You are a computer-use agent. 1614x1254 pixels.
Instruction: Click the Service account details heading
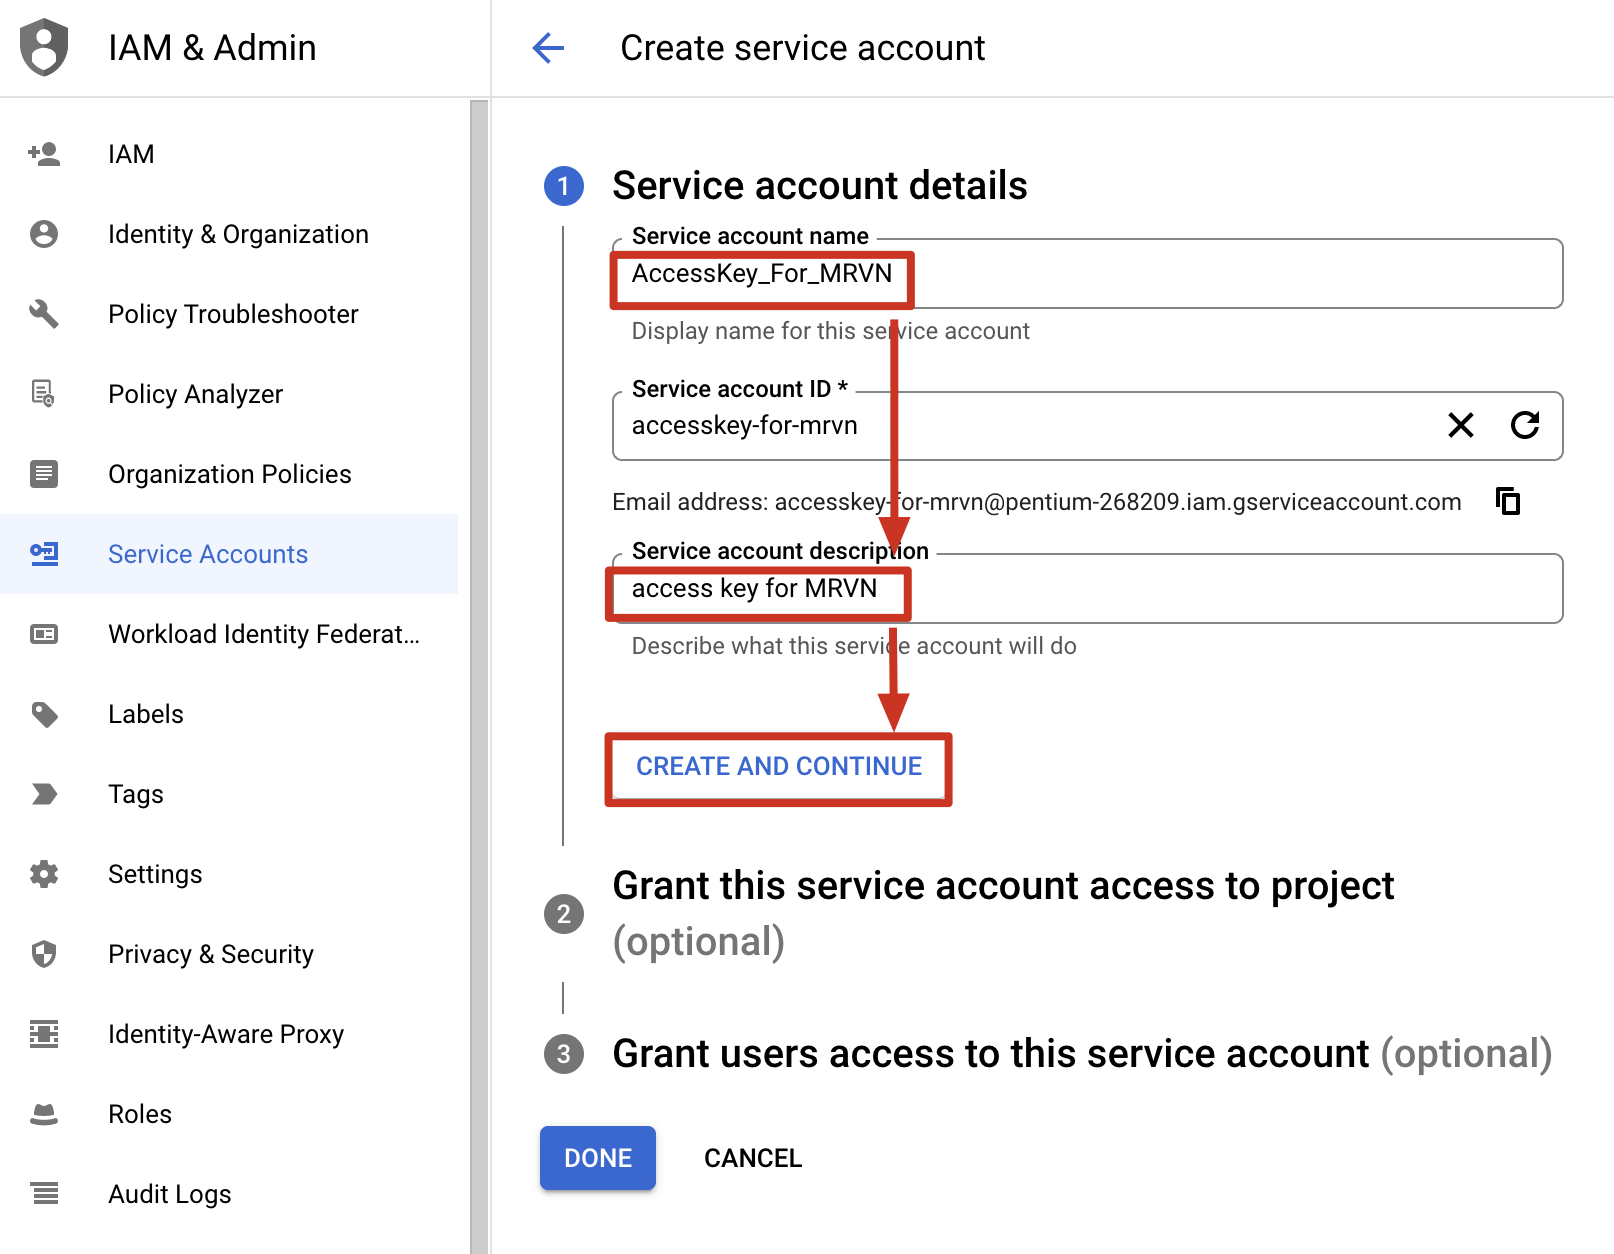point(819,186)
